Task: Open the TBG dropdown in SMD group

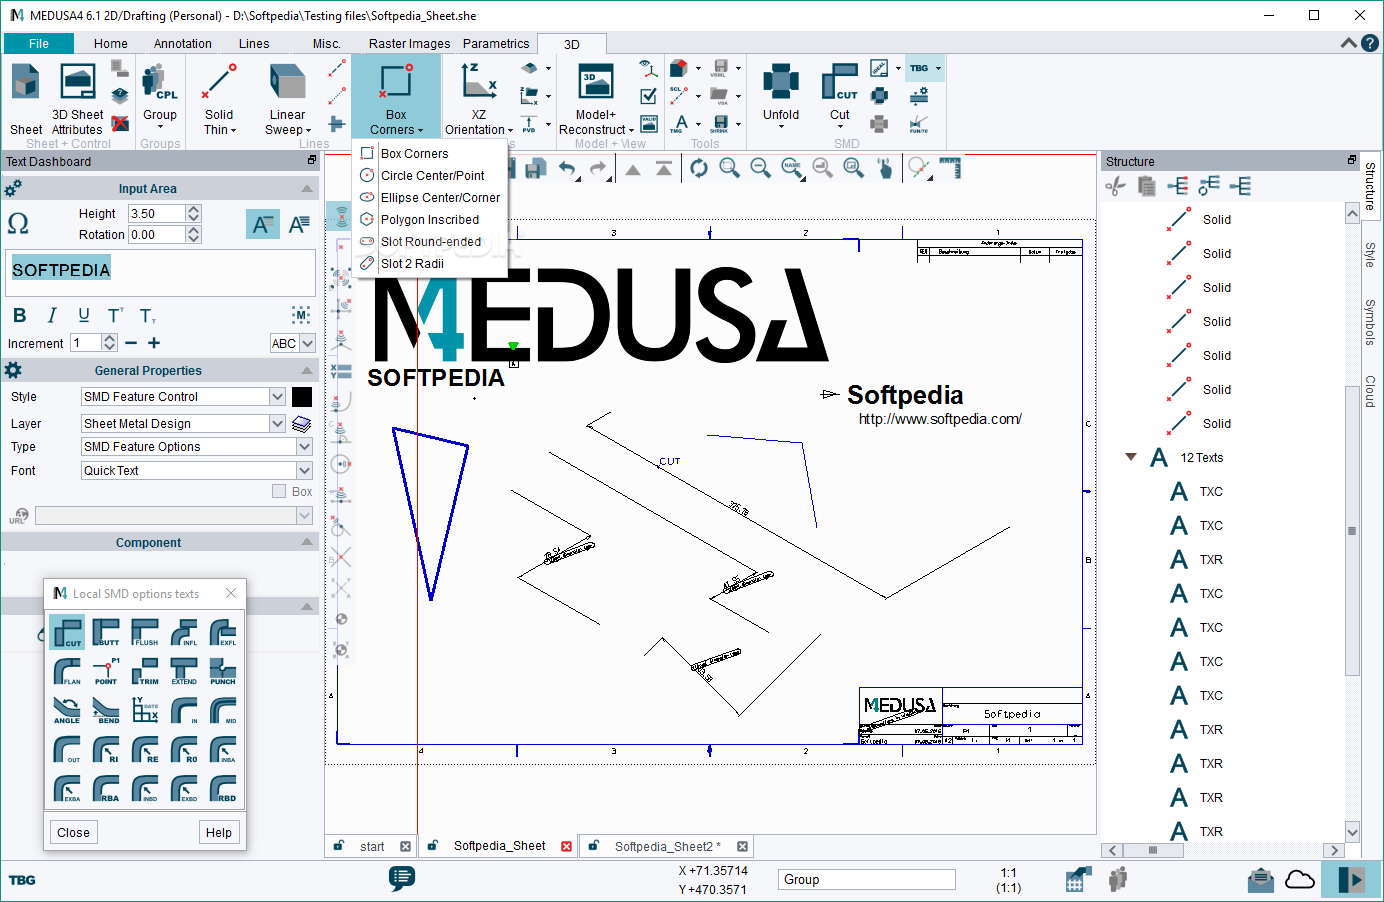Action: [938, 68]
